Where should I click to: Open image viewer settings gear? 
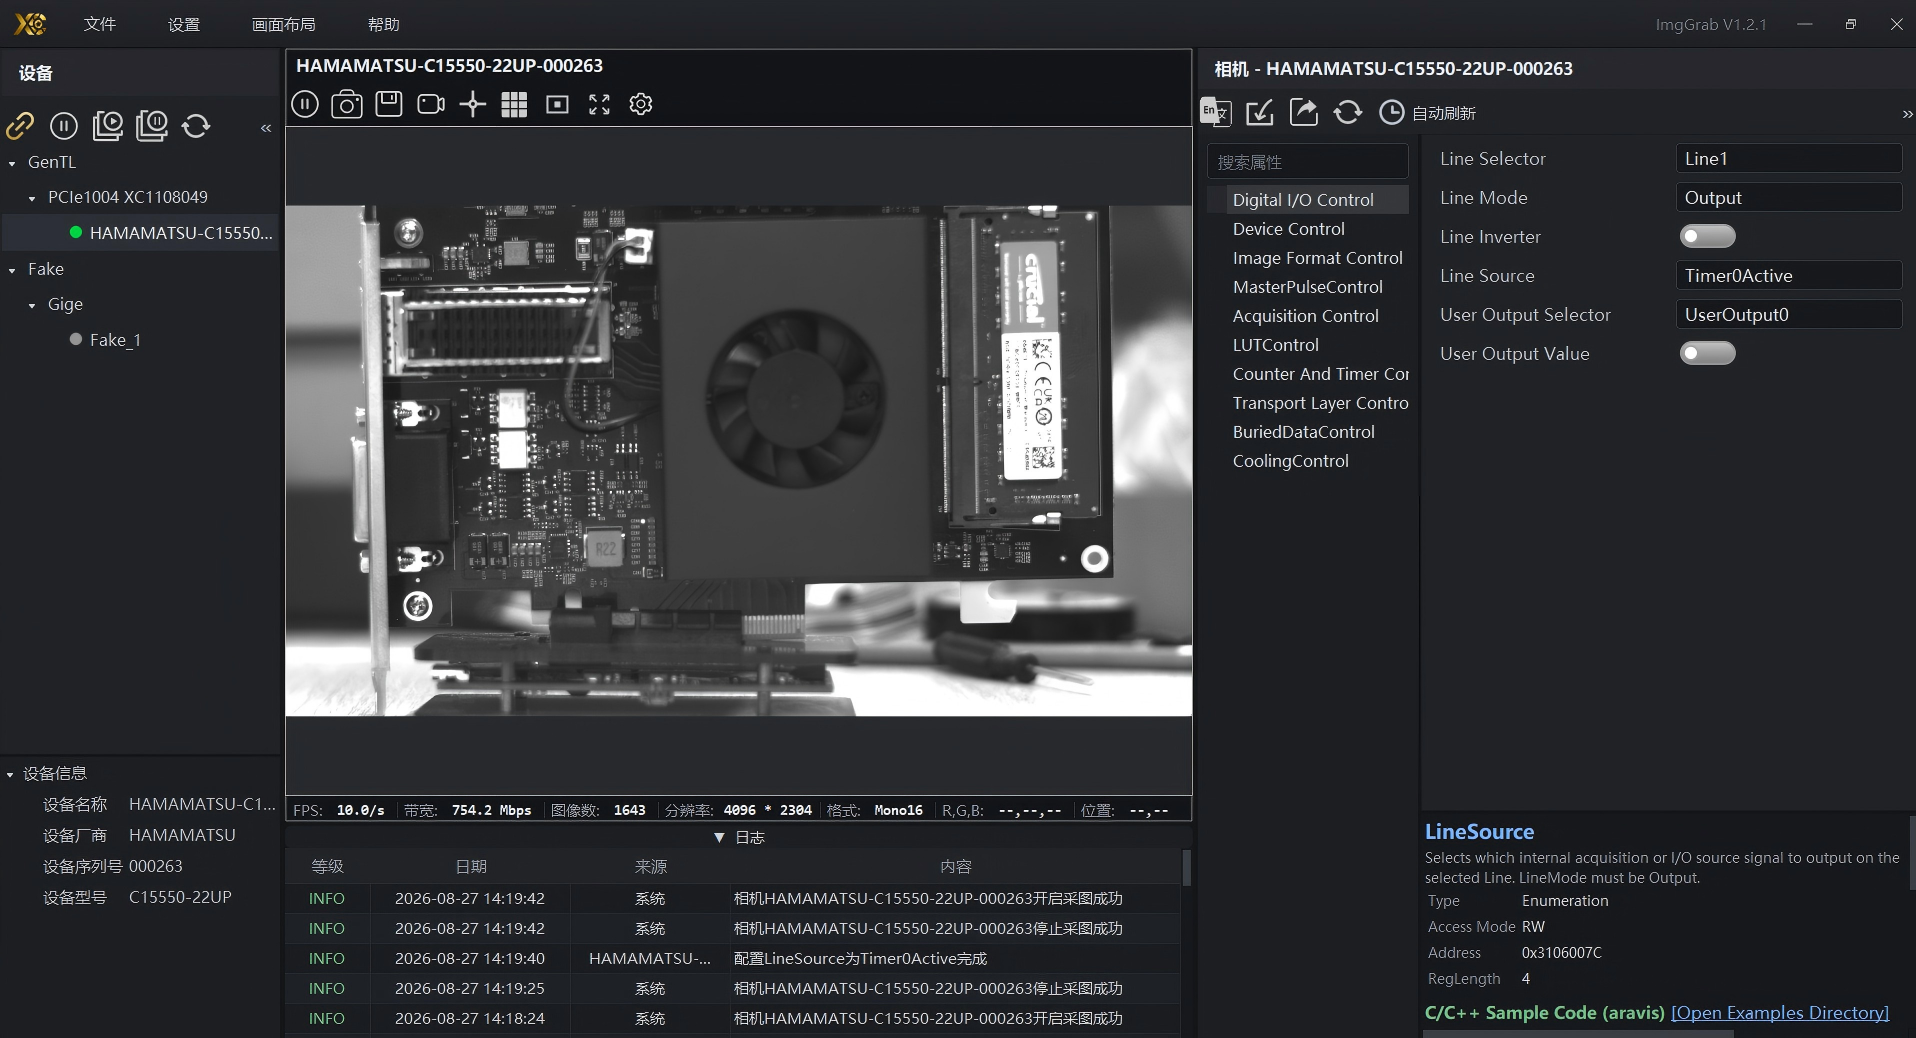(x=641, y=104)
